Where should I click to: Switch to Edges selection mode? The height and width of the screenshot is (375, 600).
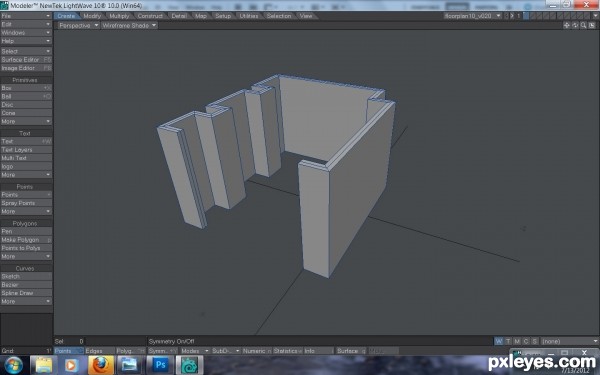(99, 351)
